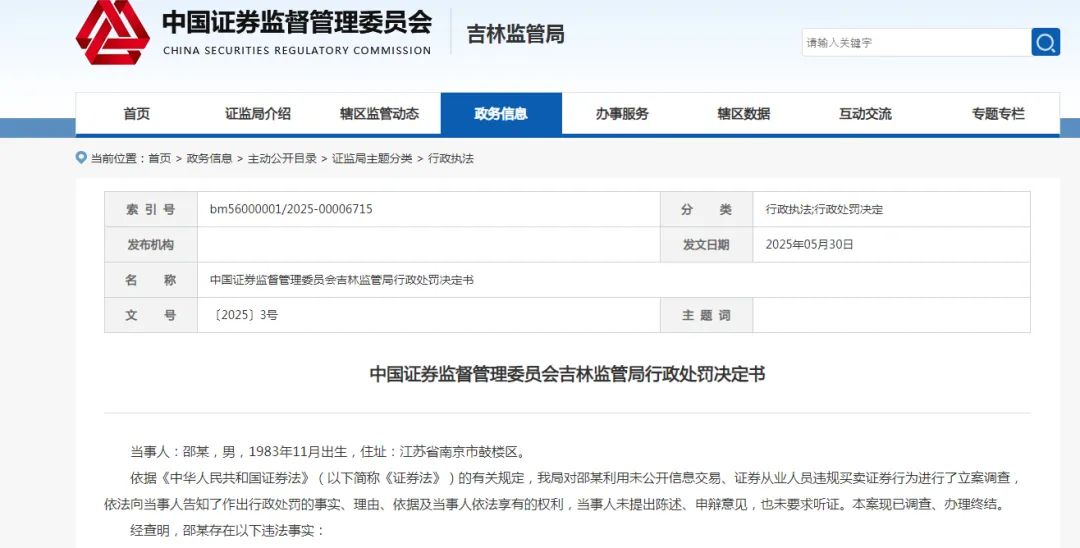This screenshot has width=1080, height=548.
Task: Click the paragraph starting 当事人:邵某
Action: pos(329,452)
